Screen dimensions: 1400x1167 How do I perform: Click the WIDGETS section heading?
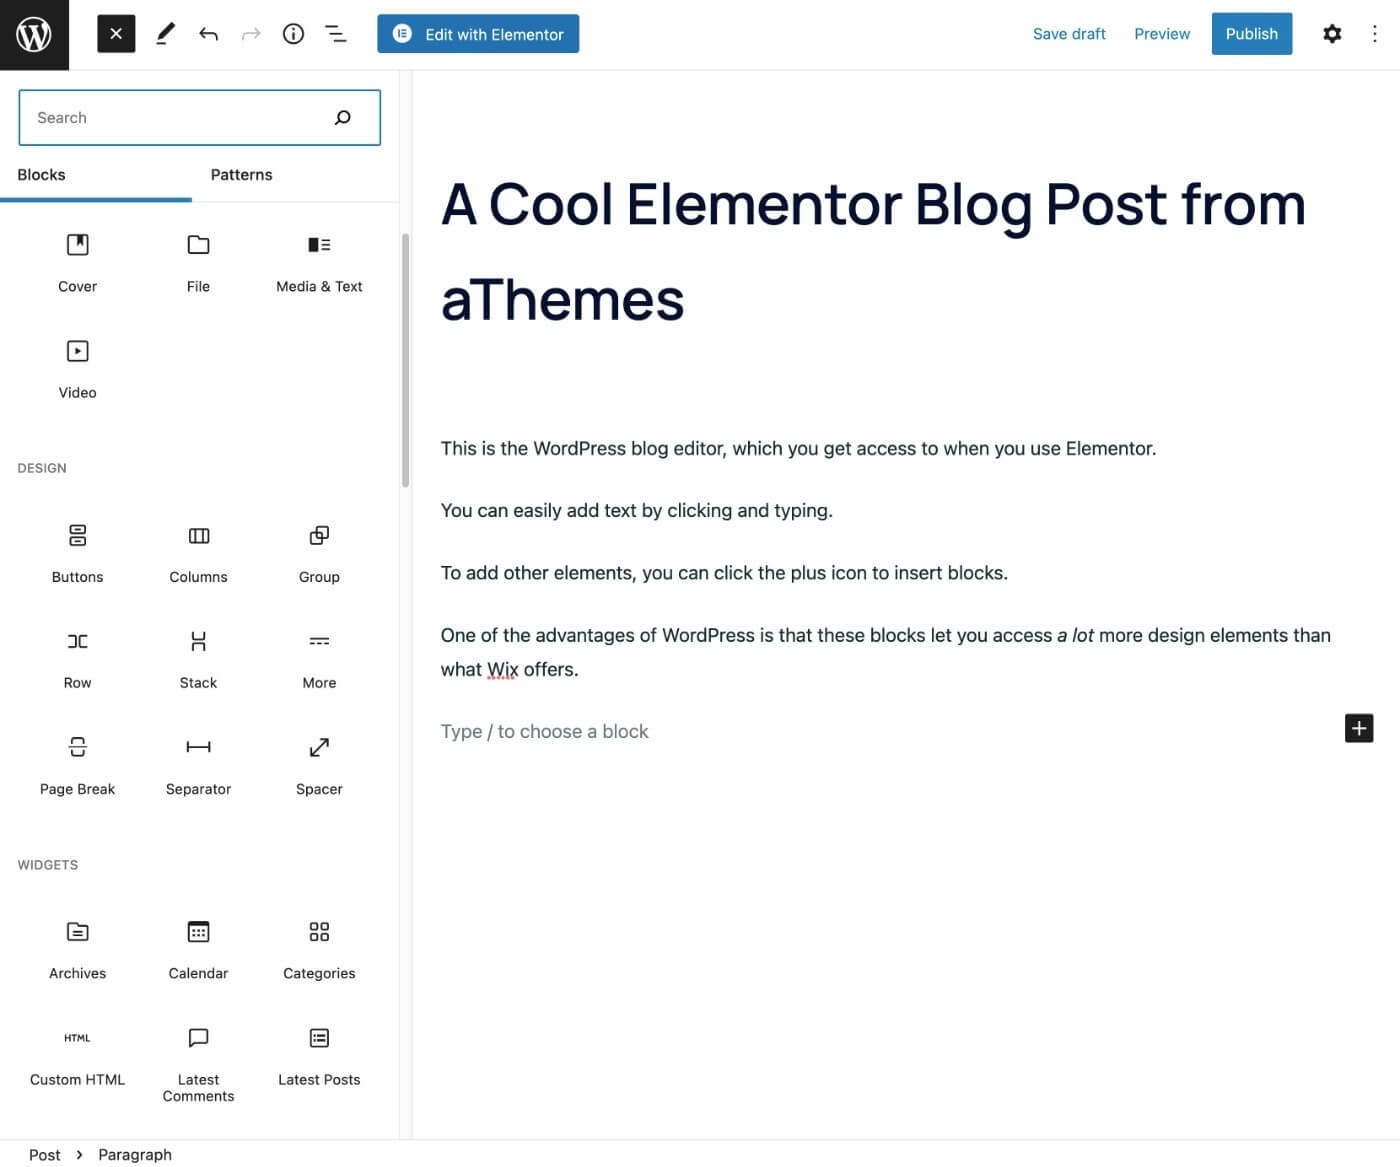tap(48, 865)
